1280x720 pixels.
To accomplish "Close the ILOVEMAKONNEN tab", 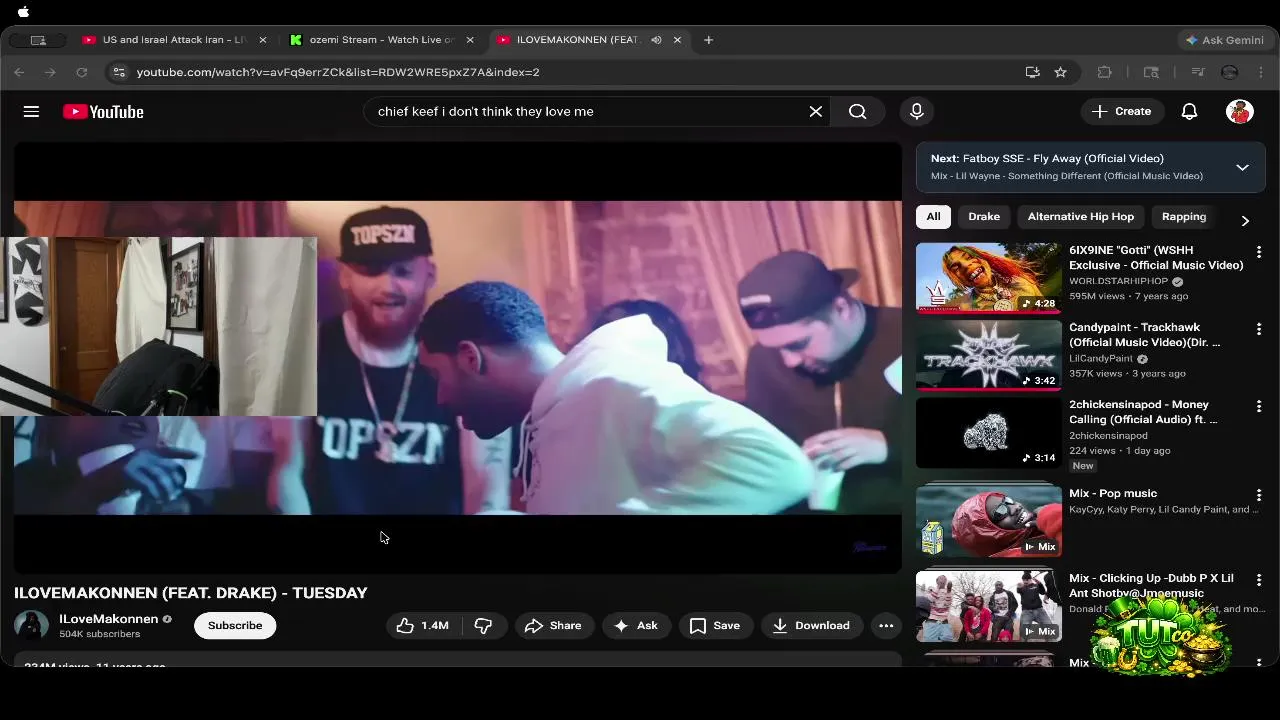I will pyautogui.click(x=677, y=40).
